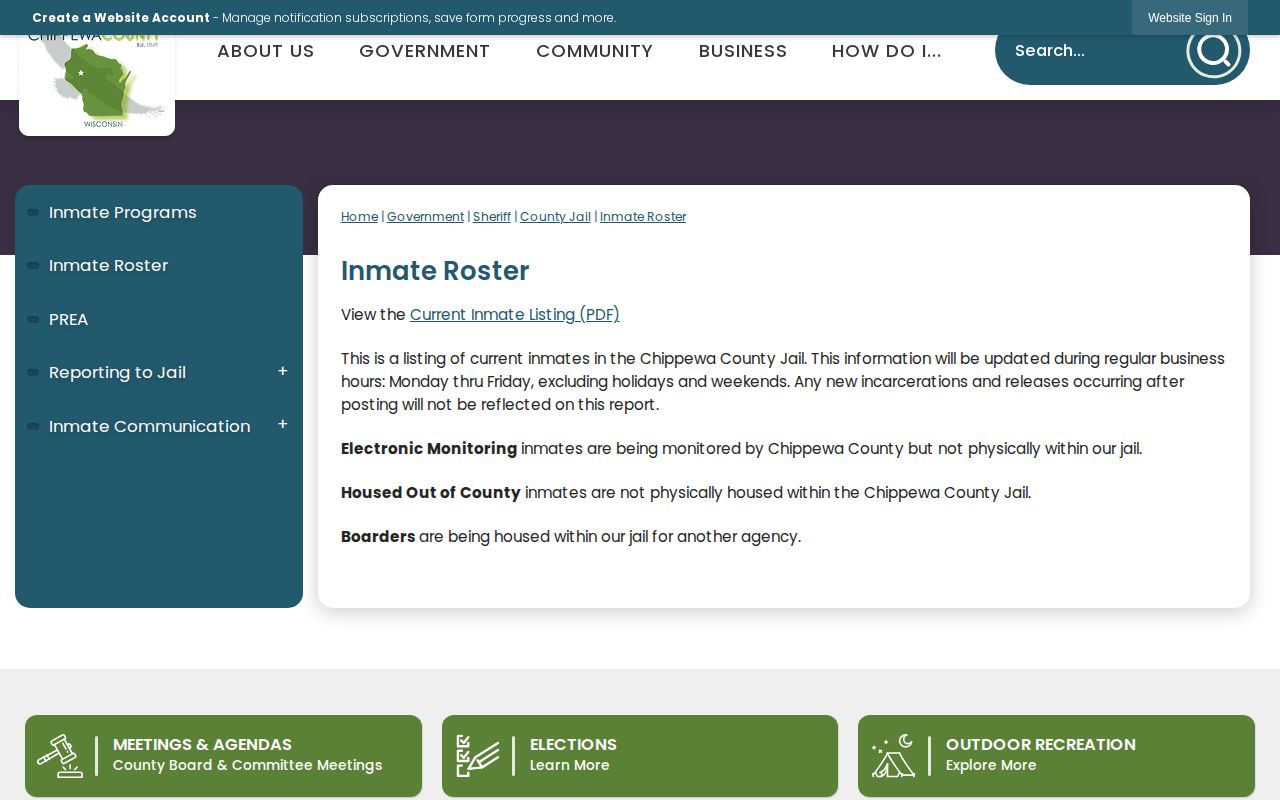Select PREA in sidebar

tap(69, 319)
